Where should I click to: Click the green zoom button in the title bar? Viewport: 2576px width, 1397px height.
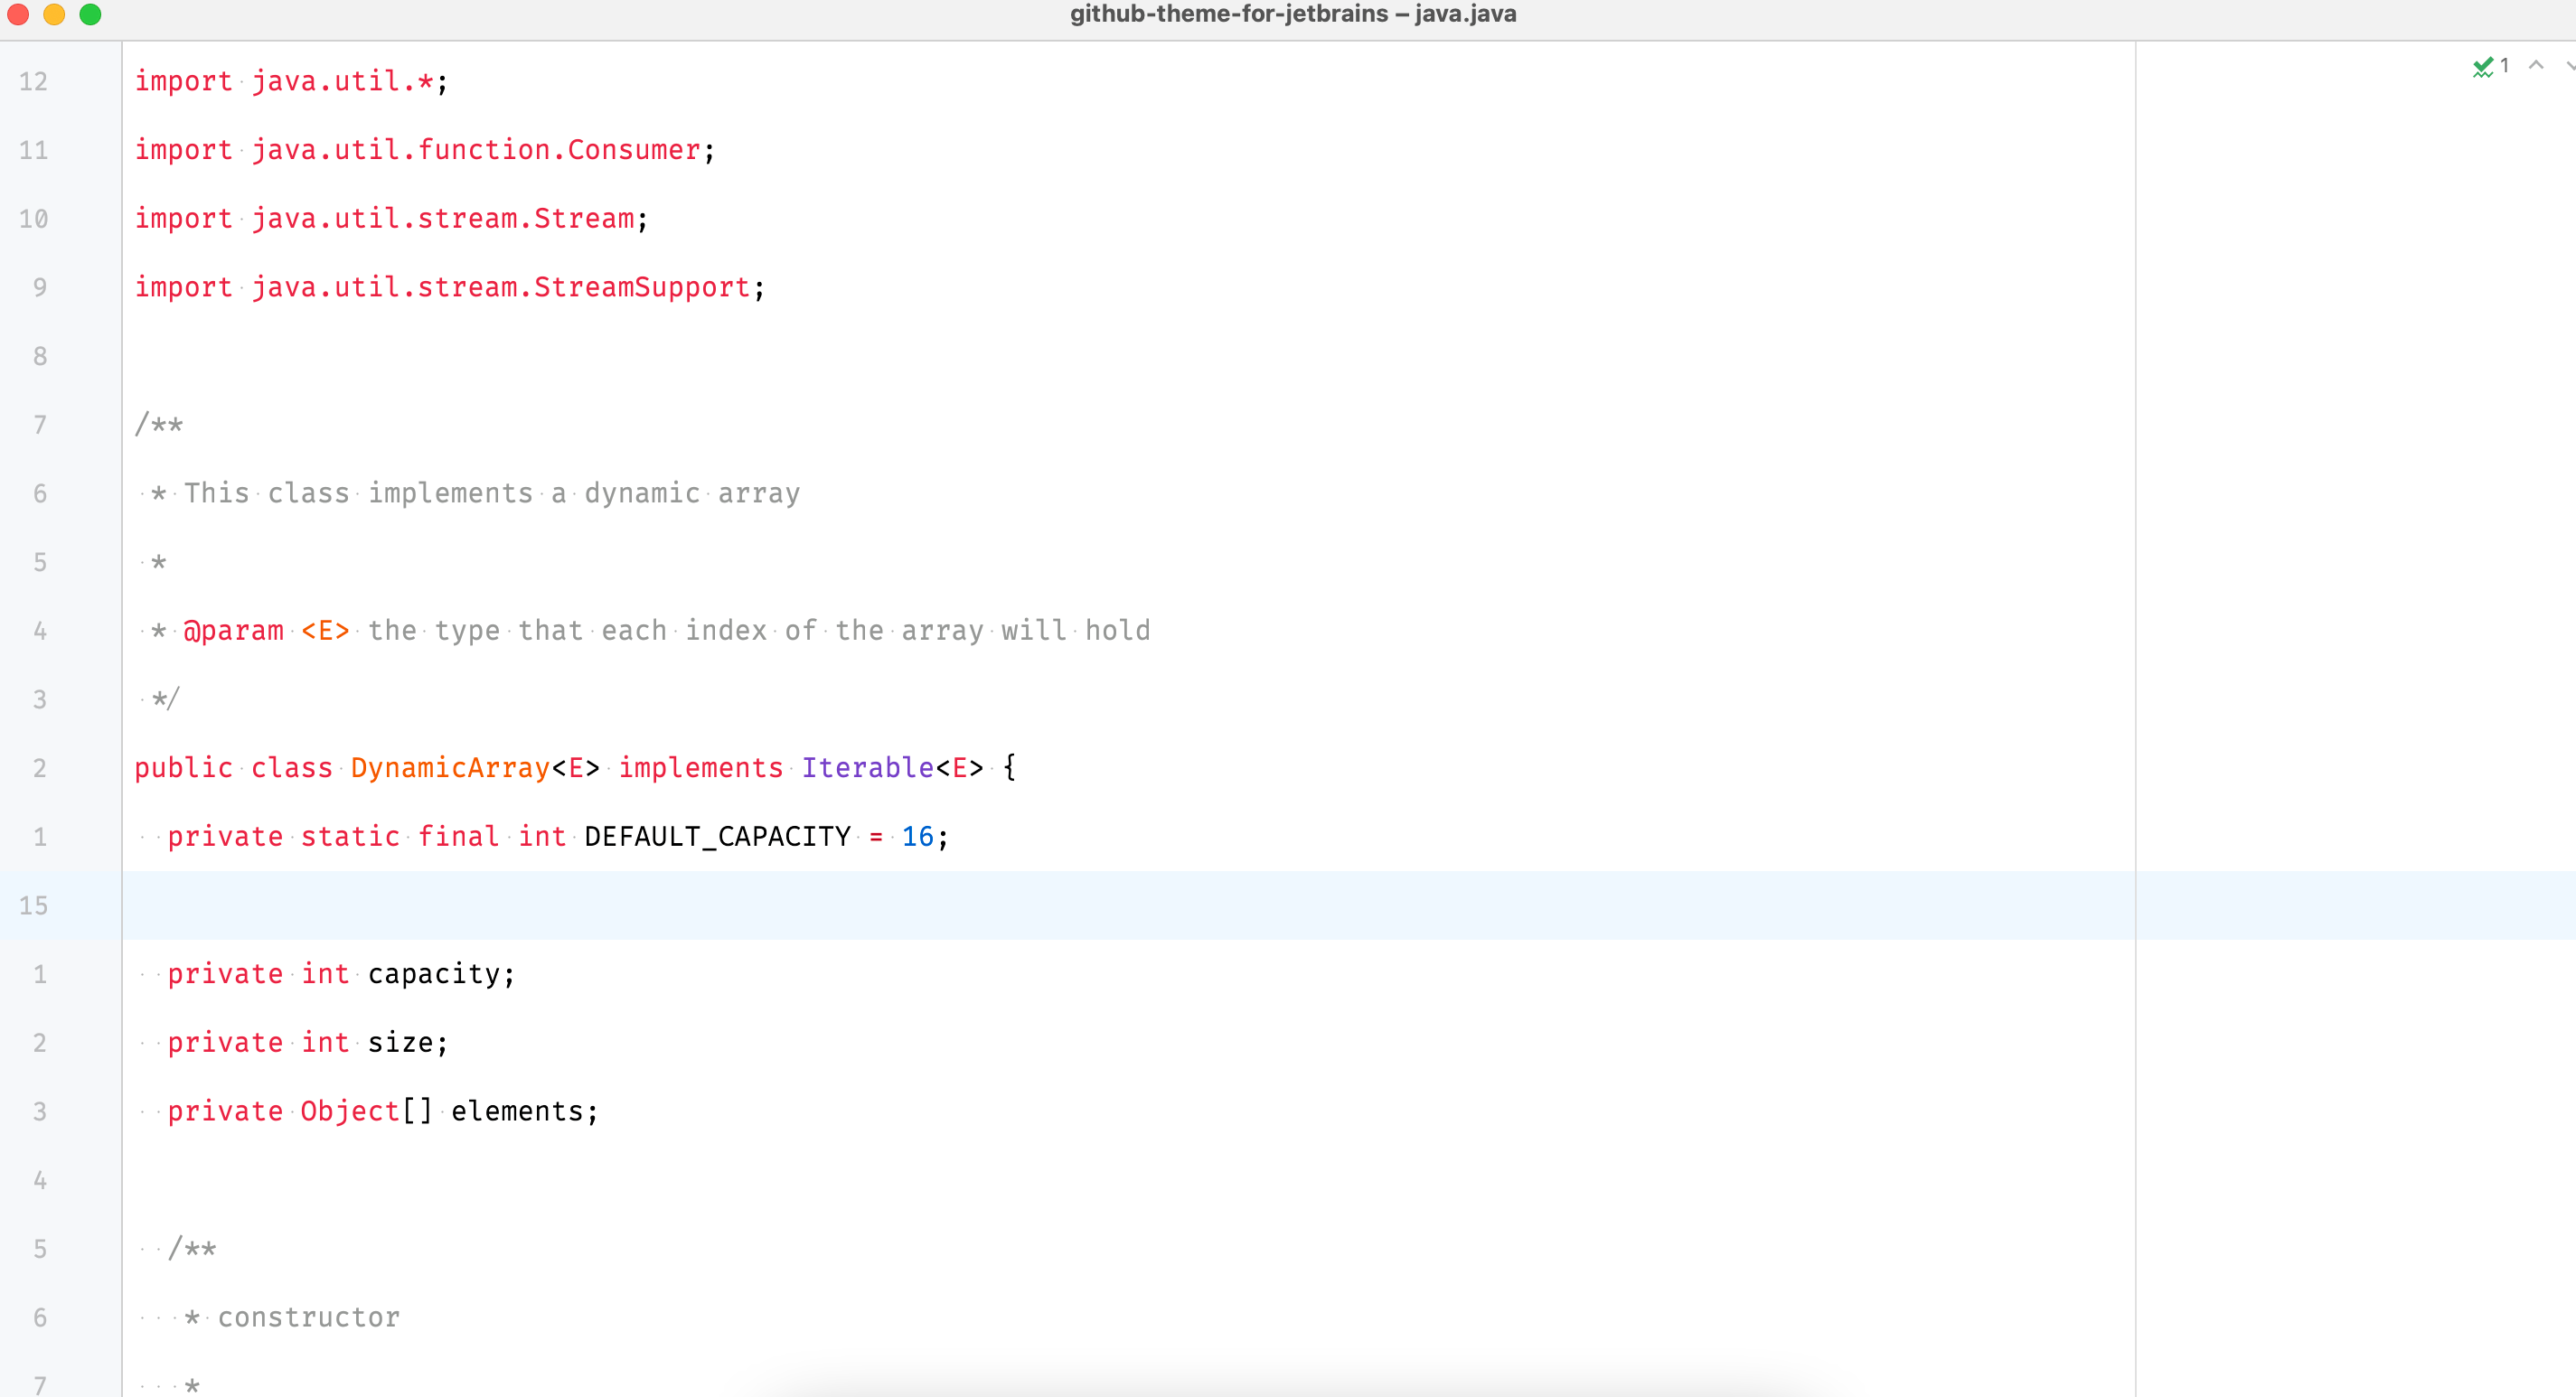click(91, 15)
